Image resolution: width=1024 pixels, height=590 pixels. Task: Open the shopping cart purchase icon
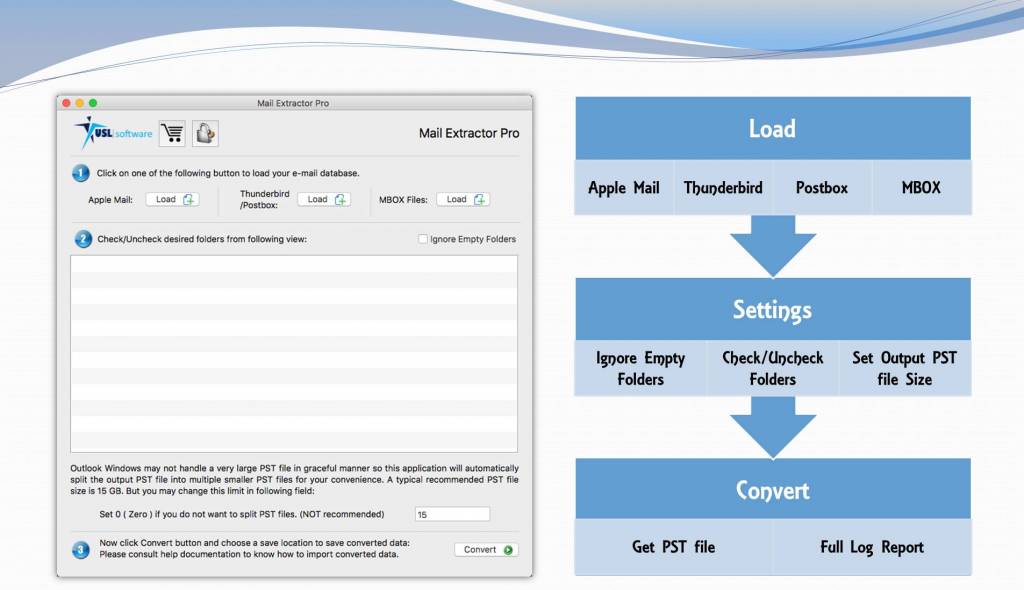(172, 133)
